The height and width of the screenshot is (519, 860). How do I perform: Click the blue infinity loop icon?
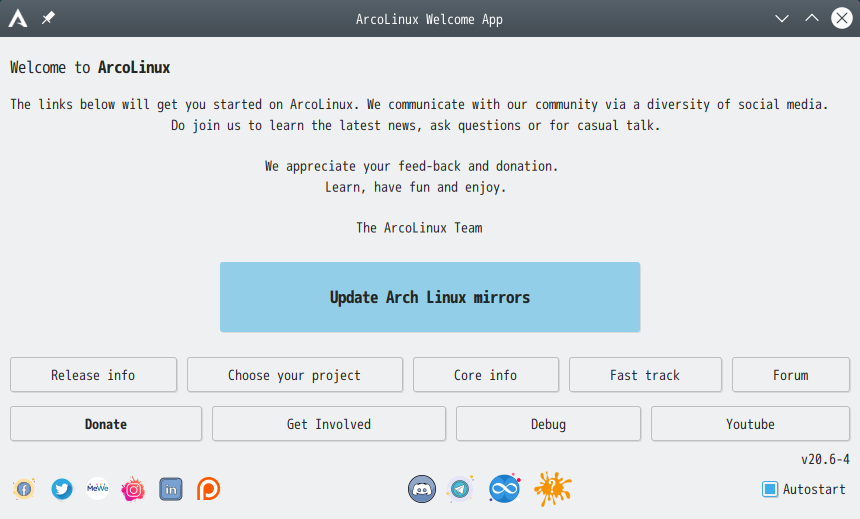504,488
